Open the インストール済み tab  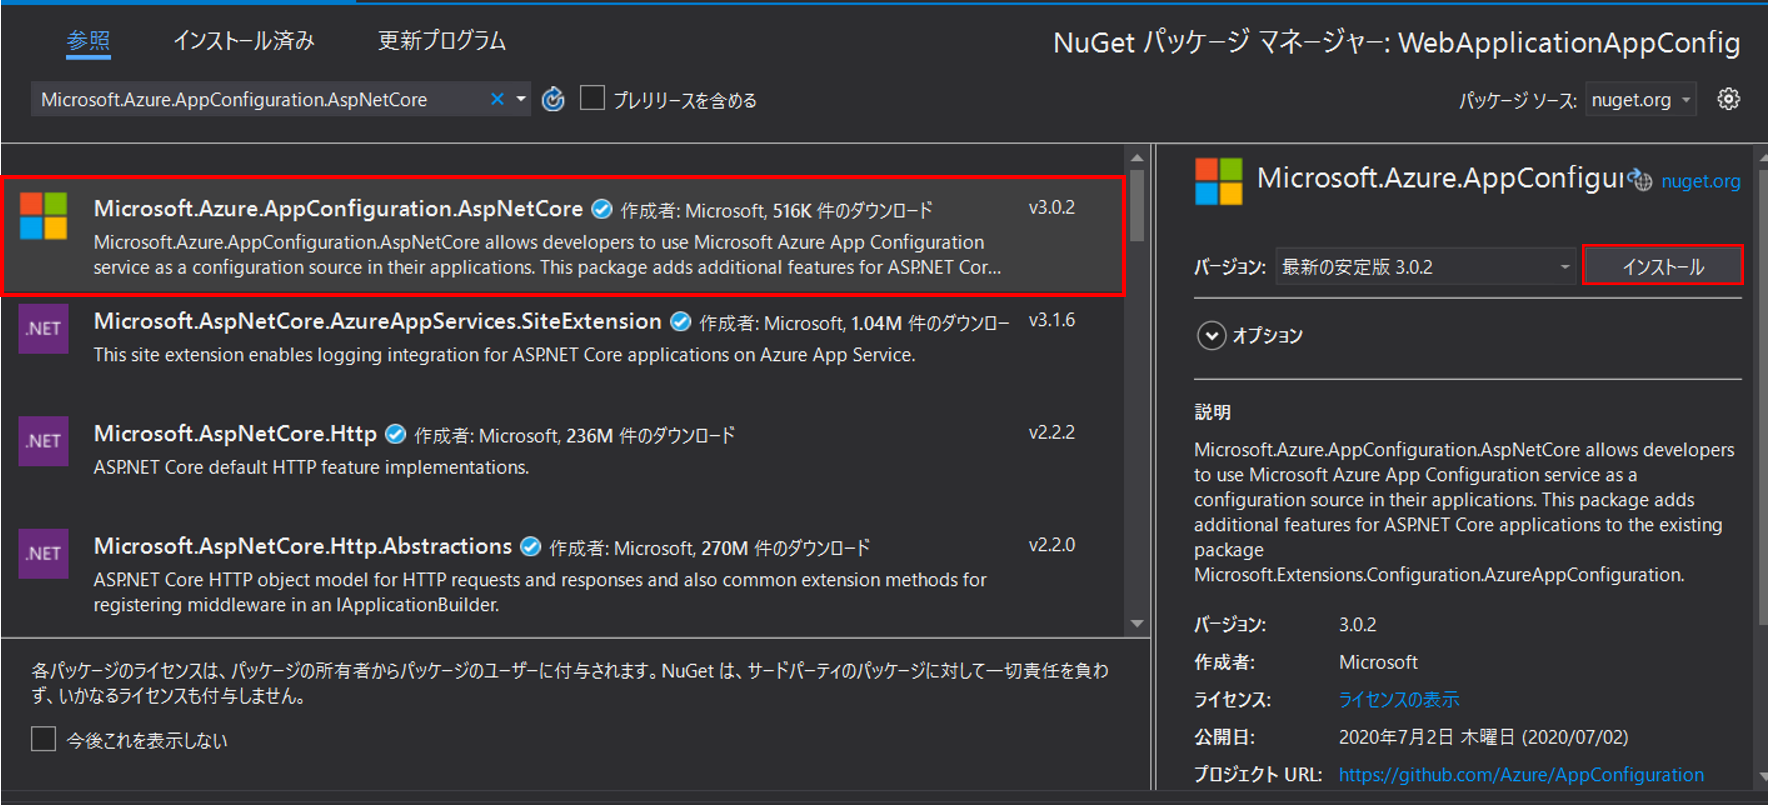(x=244, y=41)
